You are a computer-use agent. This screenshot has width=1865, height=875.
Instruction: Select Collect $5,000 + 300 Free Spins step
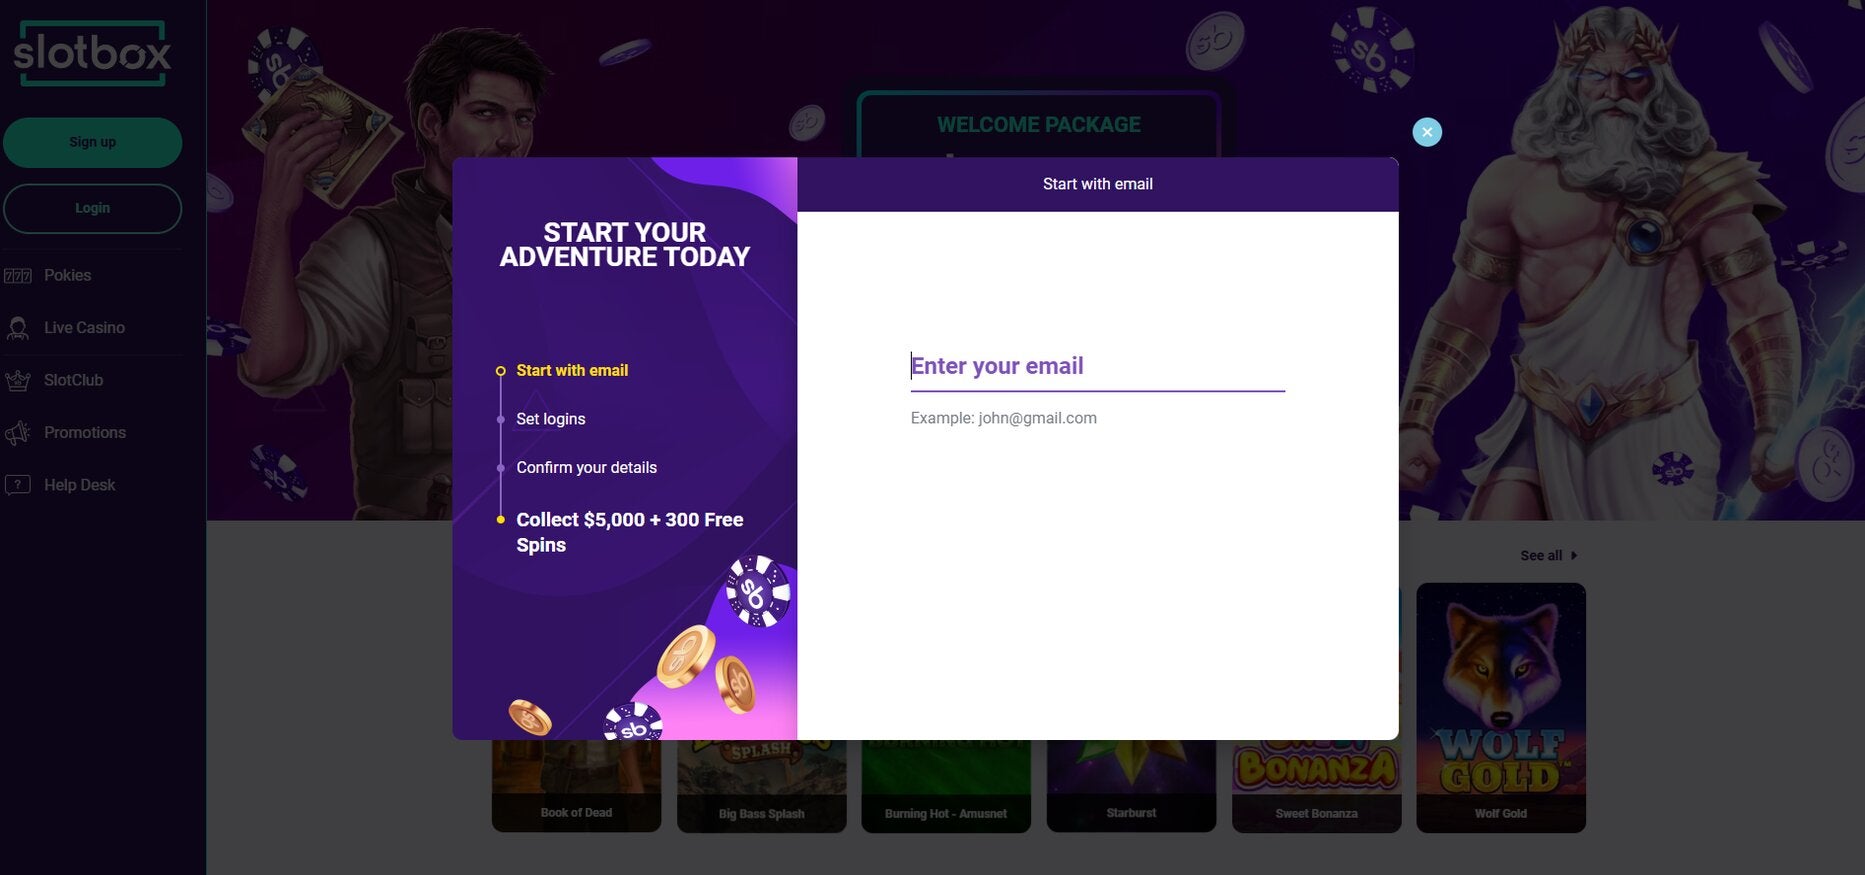pos(630,532)
